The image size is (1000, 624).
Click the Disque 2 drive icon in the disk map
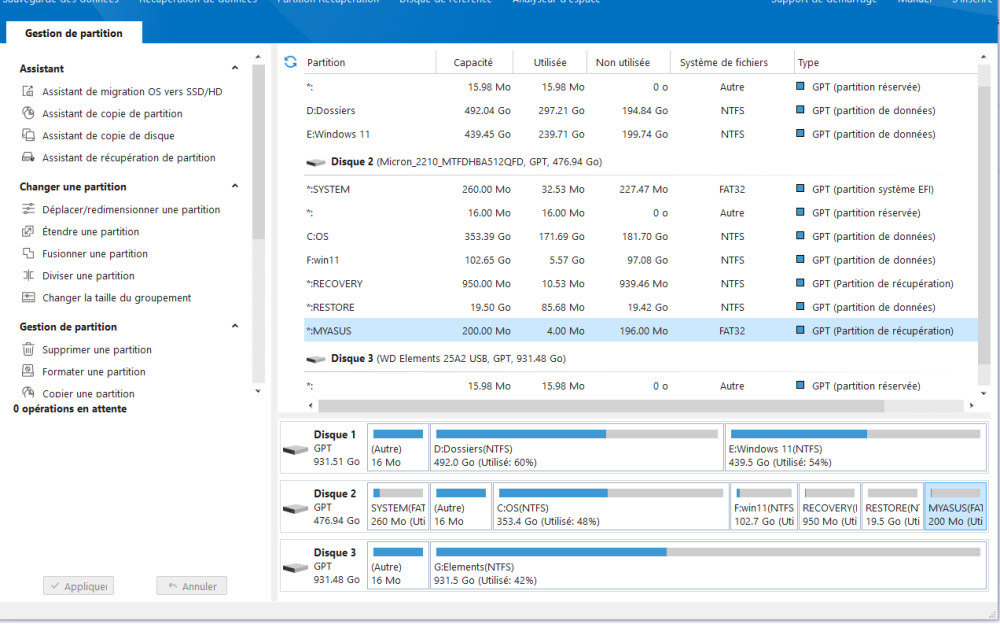[x=295, y=509]
